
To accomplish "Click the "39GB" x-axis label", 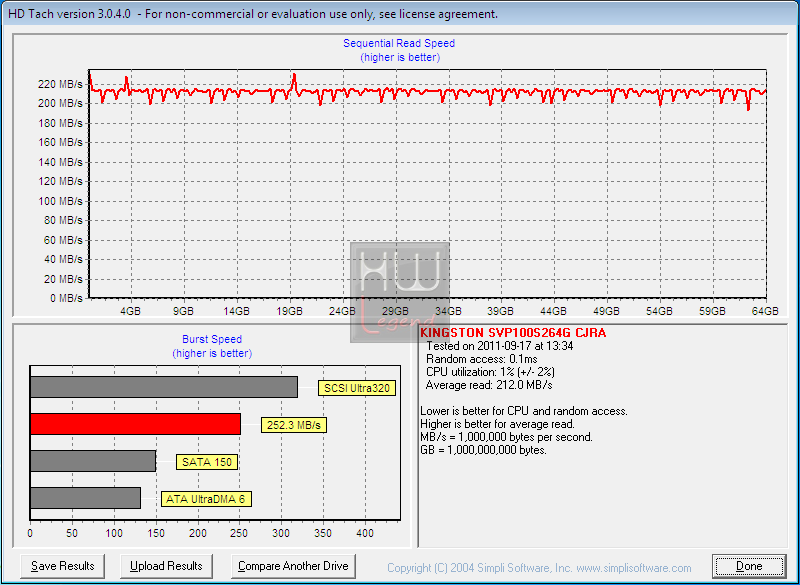I will 501,311.
